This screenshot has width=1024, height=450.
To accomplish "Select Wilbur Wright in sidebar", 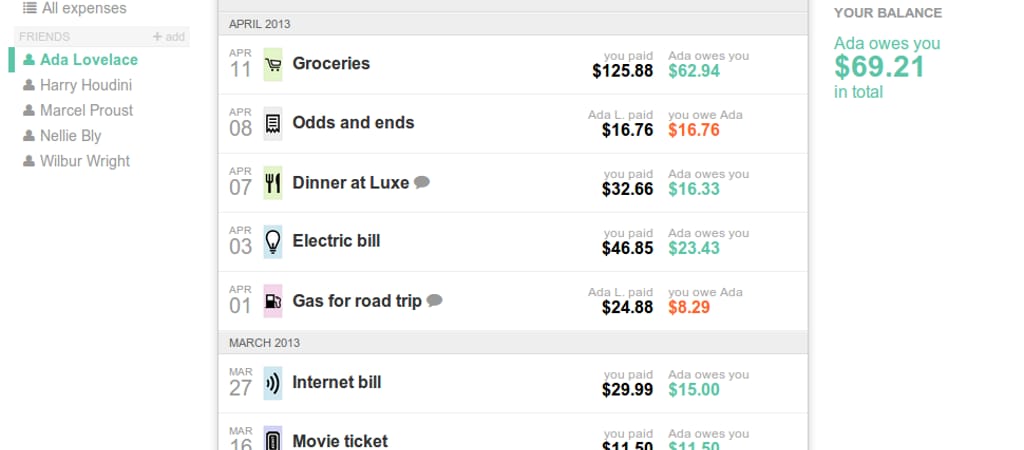I will coord(84,161).
